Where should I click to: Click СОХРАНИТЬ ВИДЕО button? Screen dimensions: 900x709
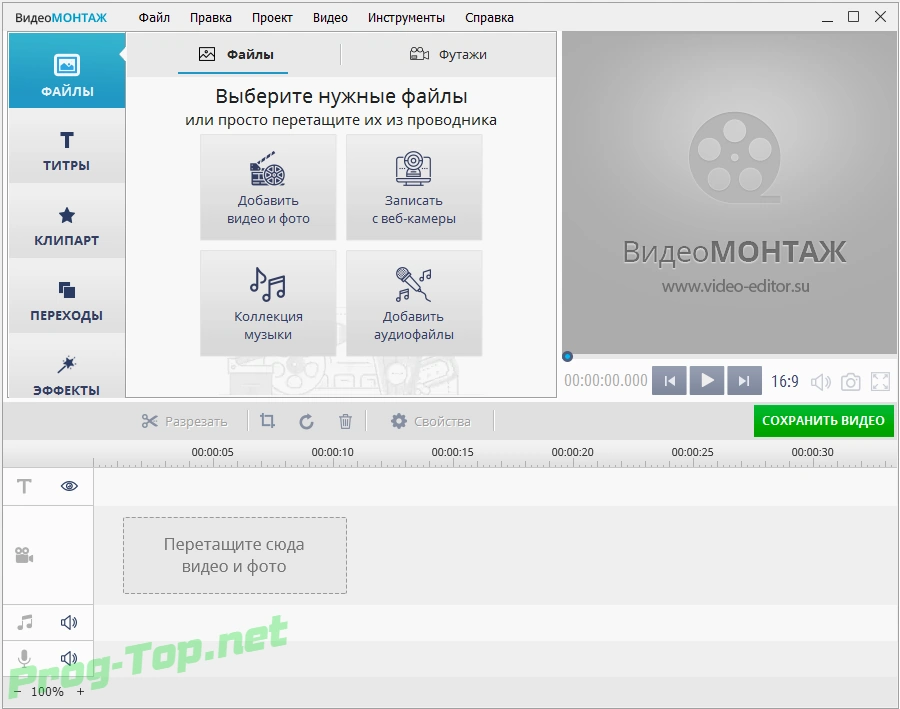pos(824,421)
